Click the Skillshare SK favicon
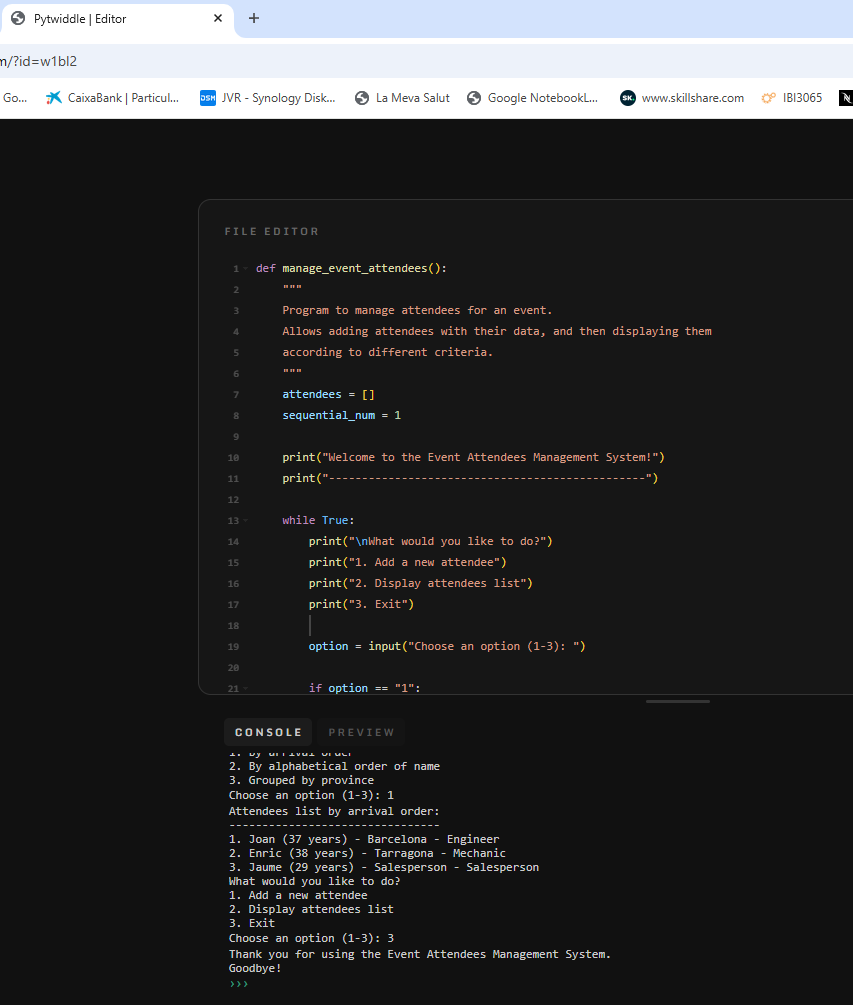 [627, 98]
